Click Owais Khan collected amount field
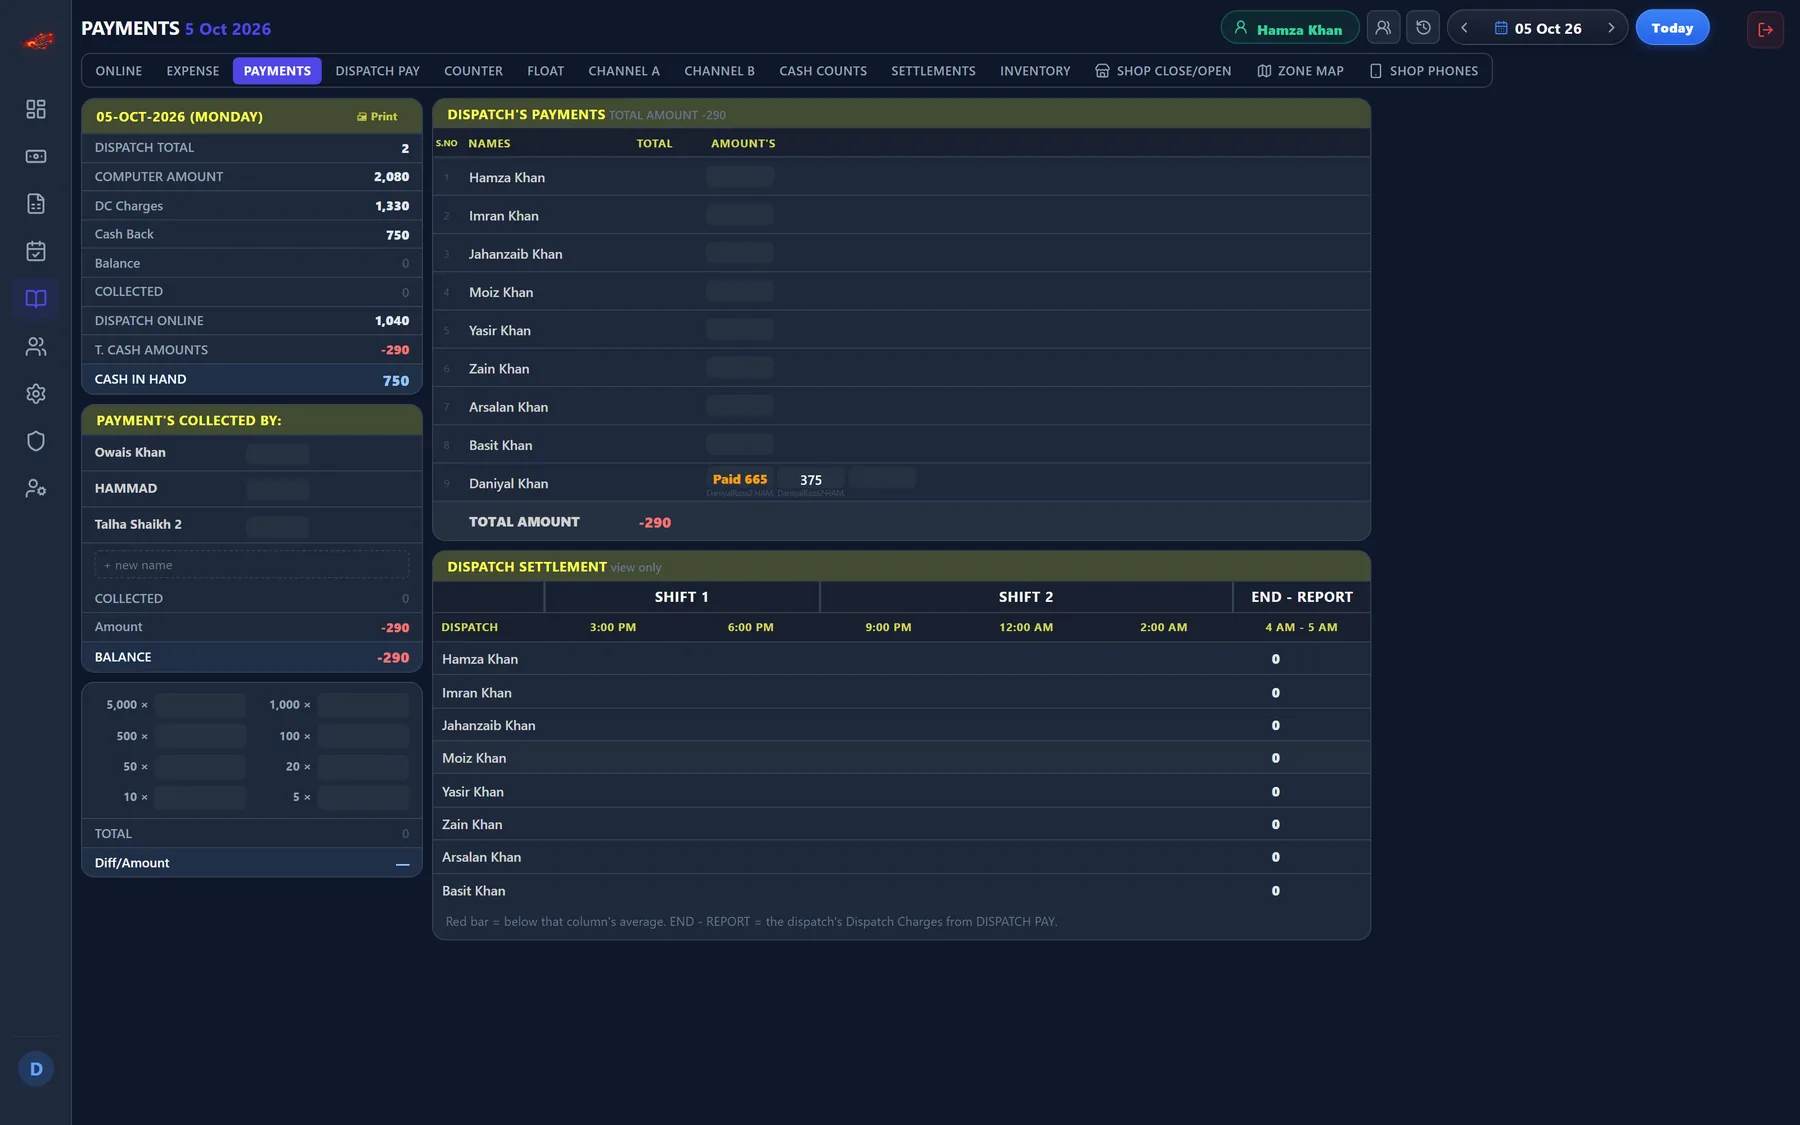1800x1125 pixels. [277, 454]
